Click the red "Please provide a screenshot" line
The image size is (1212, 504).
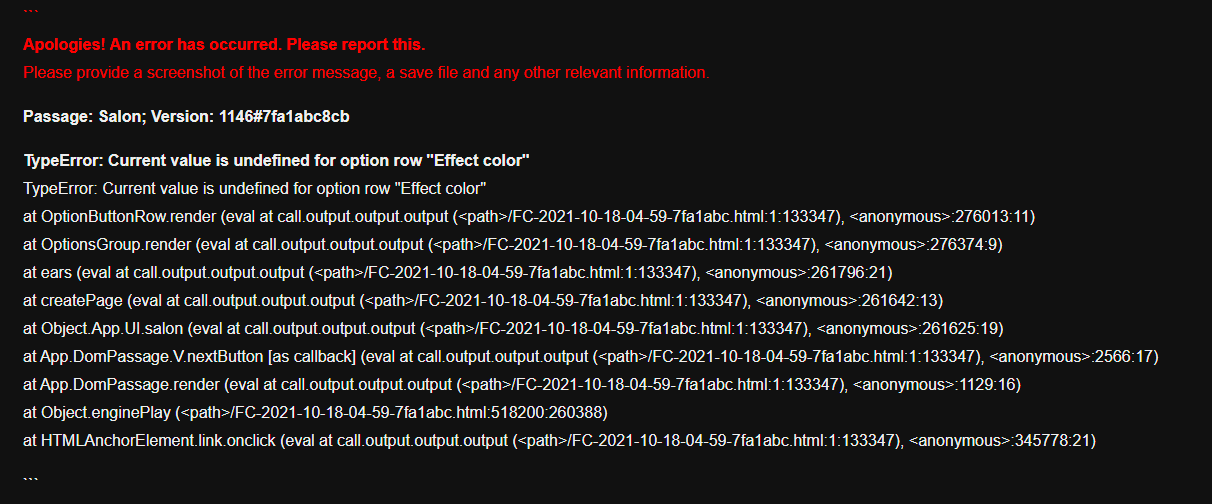[366, 73]
